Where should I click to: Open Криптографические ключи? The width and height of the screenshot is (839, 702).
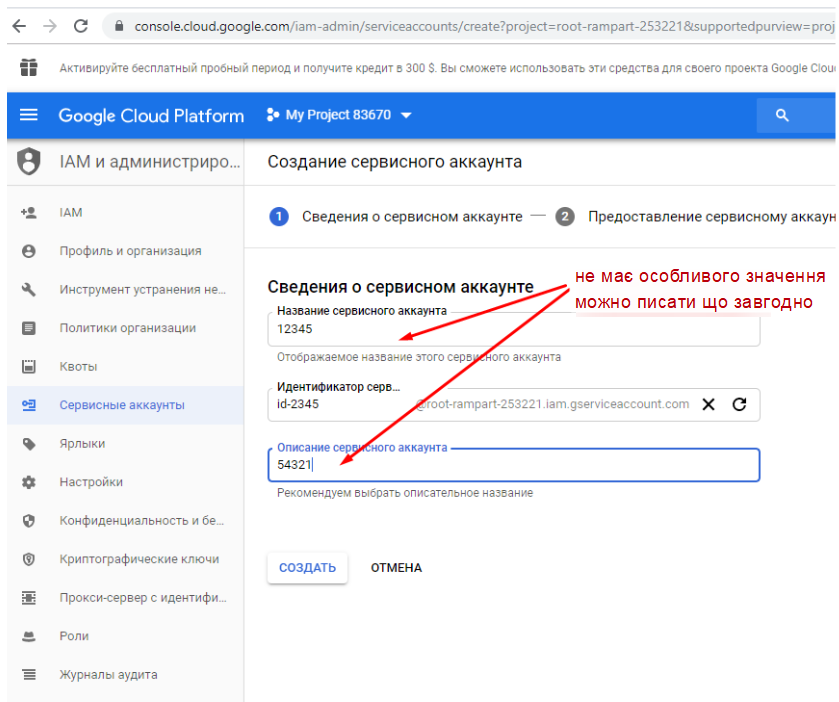125,559
